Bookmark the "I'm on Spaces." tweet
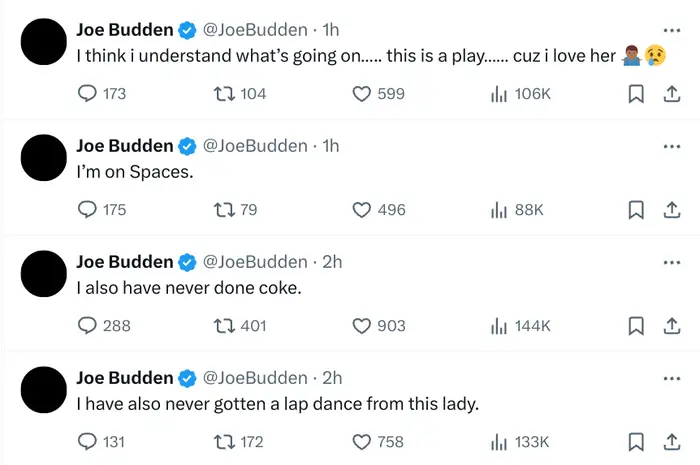Viewport: 700px width, 465px height. pyautogui.click(x=634, y=210)
